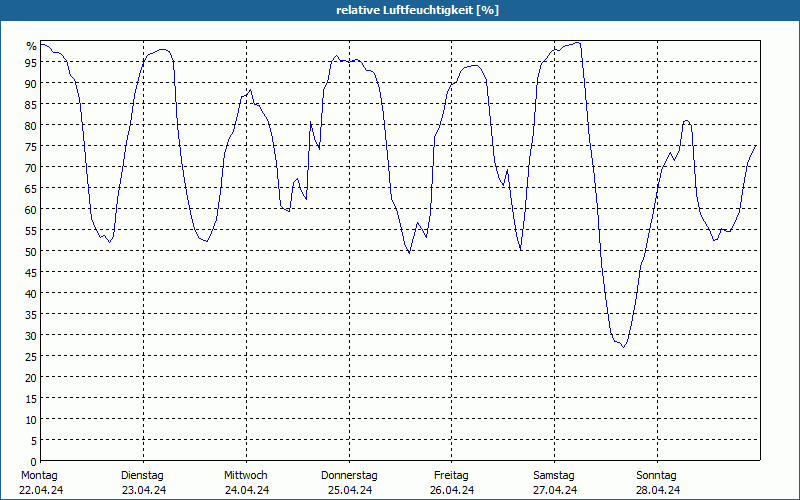Click the chart title 'relative Luftfeuchtigkeit [%]'
Viewport: 800px width, 500px height.
tap(417, 10)
